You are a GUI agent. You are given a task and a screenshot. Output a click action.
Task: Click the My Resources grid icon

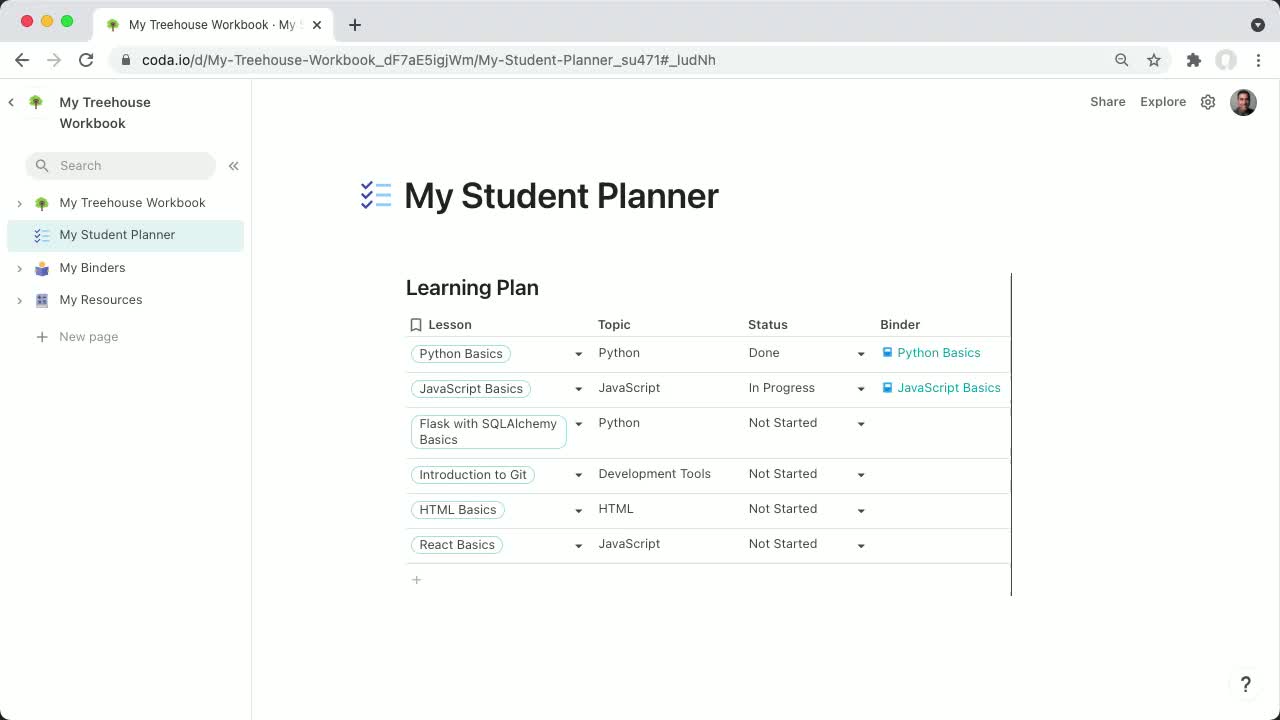[40, 300]
